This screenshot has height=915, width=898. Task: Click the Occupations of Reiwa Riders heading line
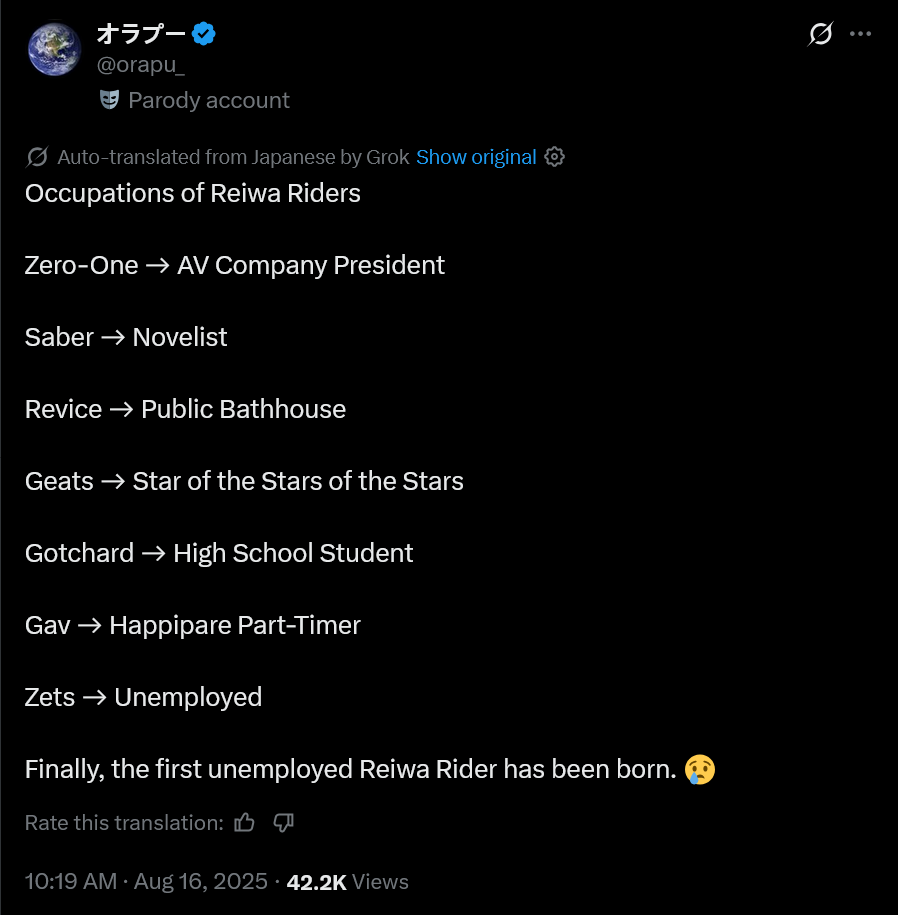(x=193, y=193)
